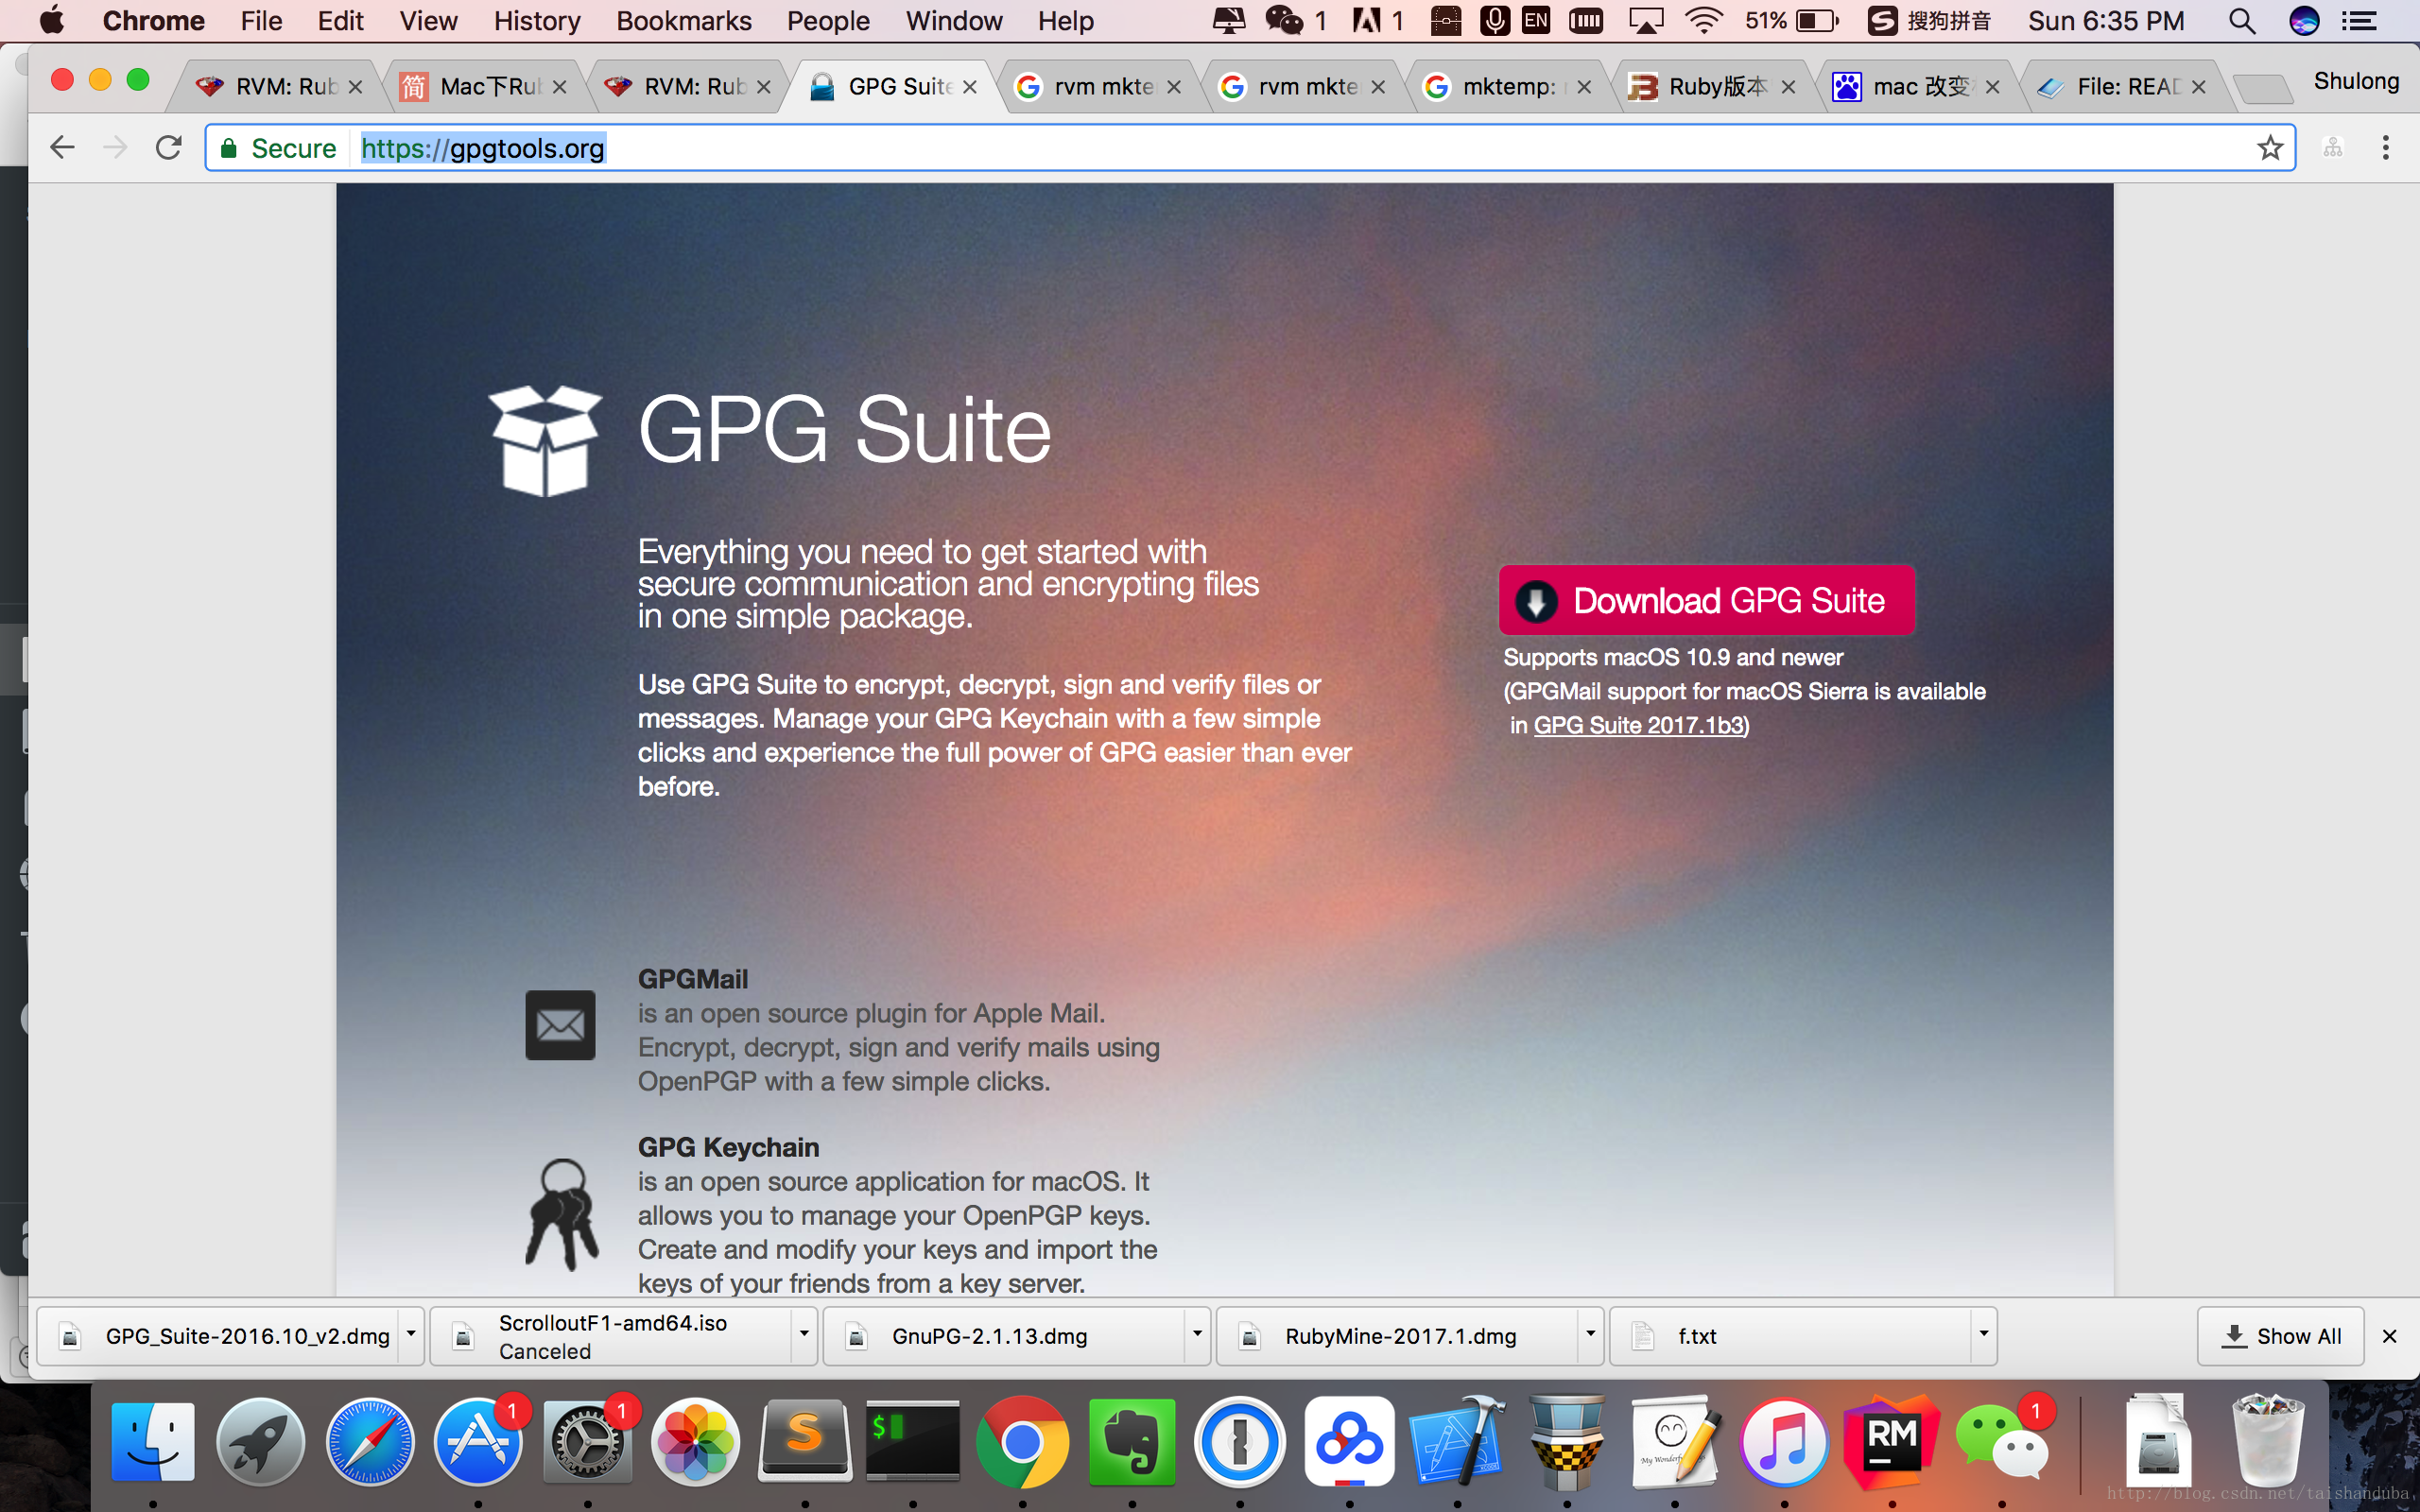Close the downloads bar
Viewport: 2420px width, 1512px height.
[2390, 1336]
